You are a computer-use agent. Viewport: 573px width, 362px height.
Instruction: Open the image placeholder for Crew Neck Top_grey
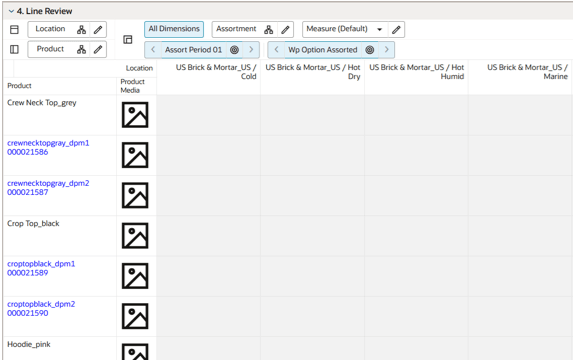click(135, 115)
